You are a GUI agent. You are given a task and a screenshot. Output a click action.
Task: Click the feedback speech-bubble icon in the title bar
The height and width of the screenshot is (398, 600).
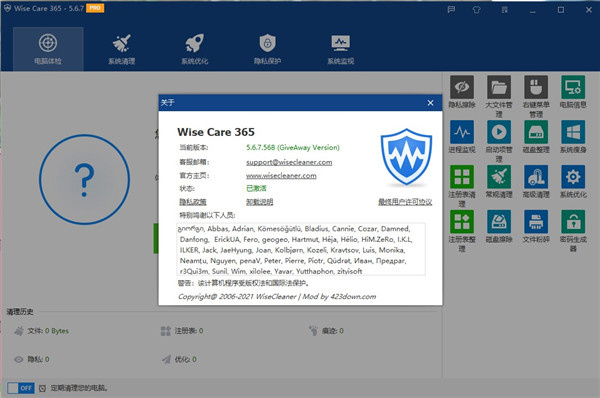click(451, 10)
